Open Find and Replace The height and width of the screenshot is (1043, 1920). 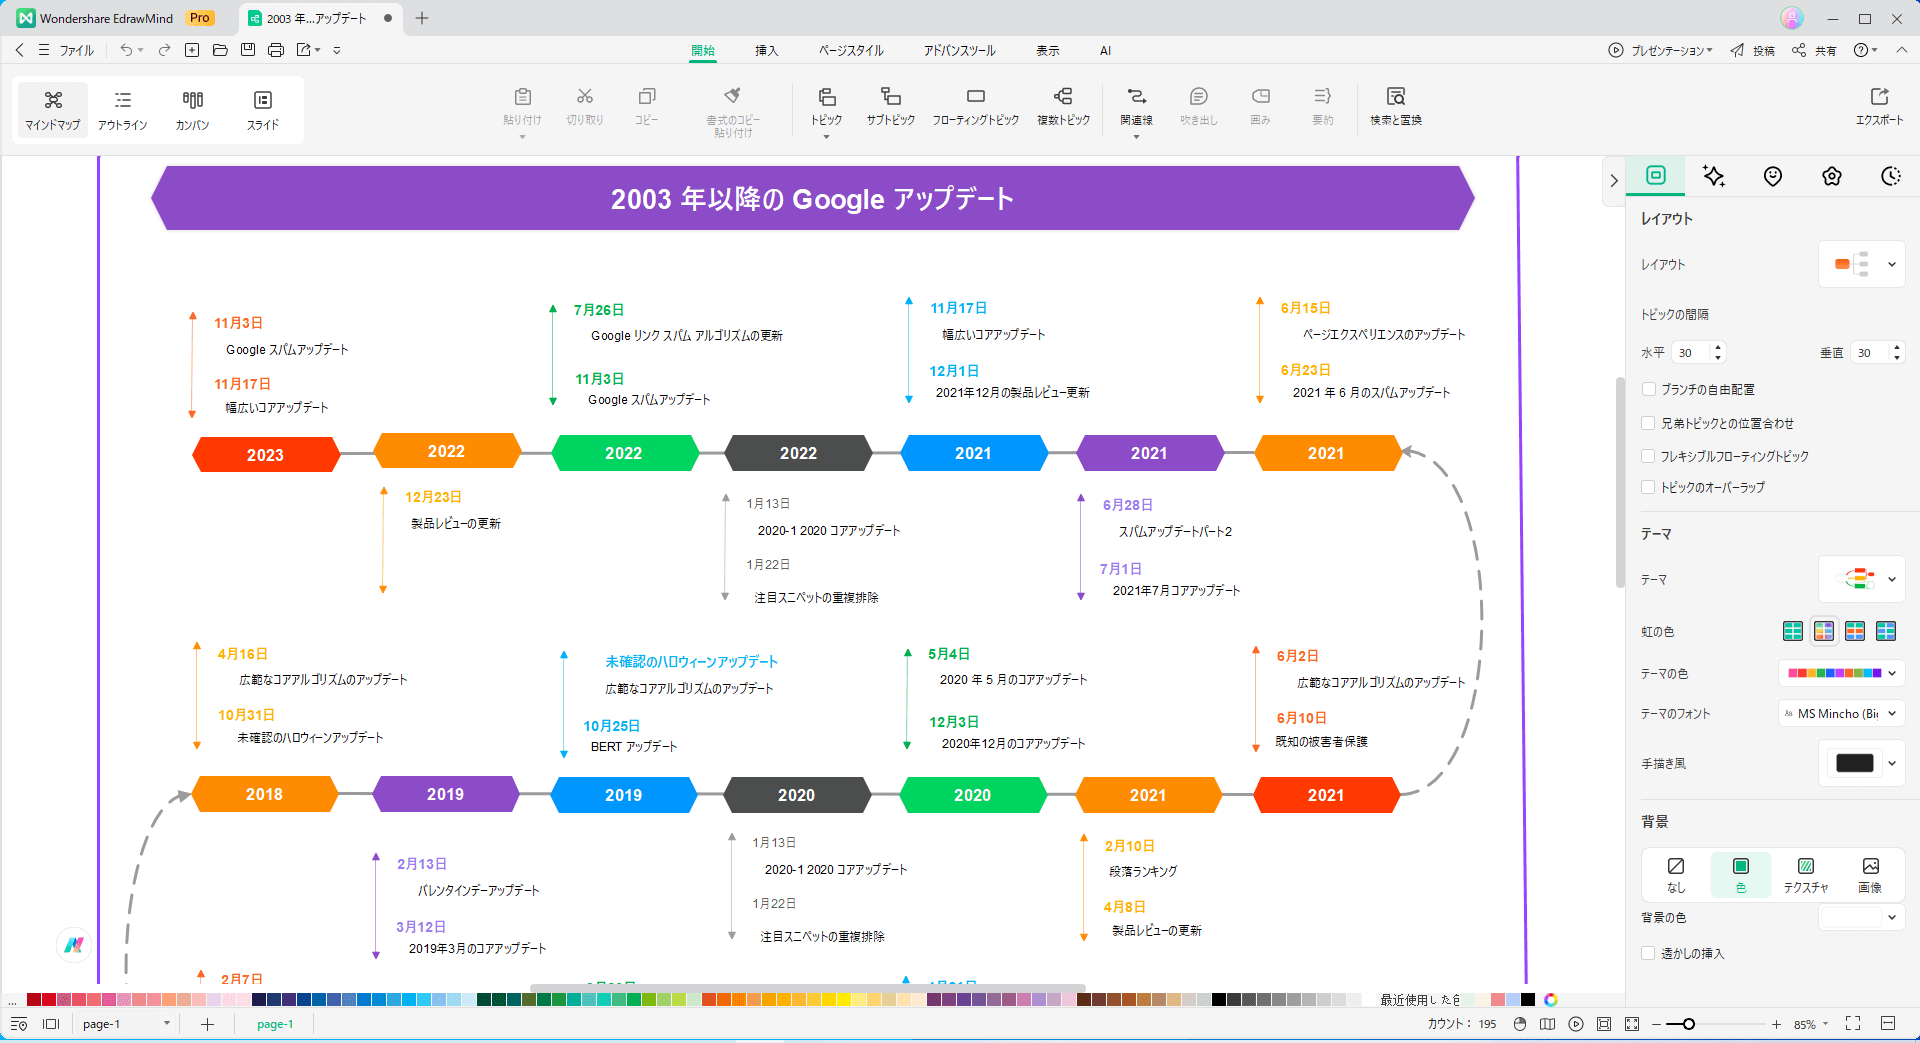[1396, 107]
